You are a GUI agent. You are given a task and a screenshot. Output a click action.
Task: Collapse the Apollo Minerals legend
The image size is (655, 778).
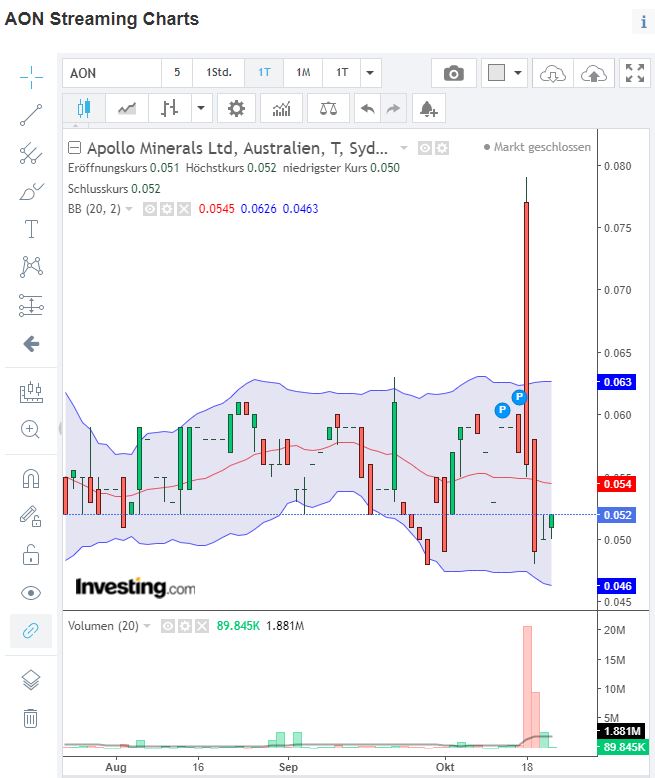pos(74,147)
